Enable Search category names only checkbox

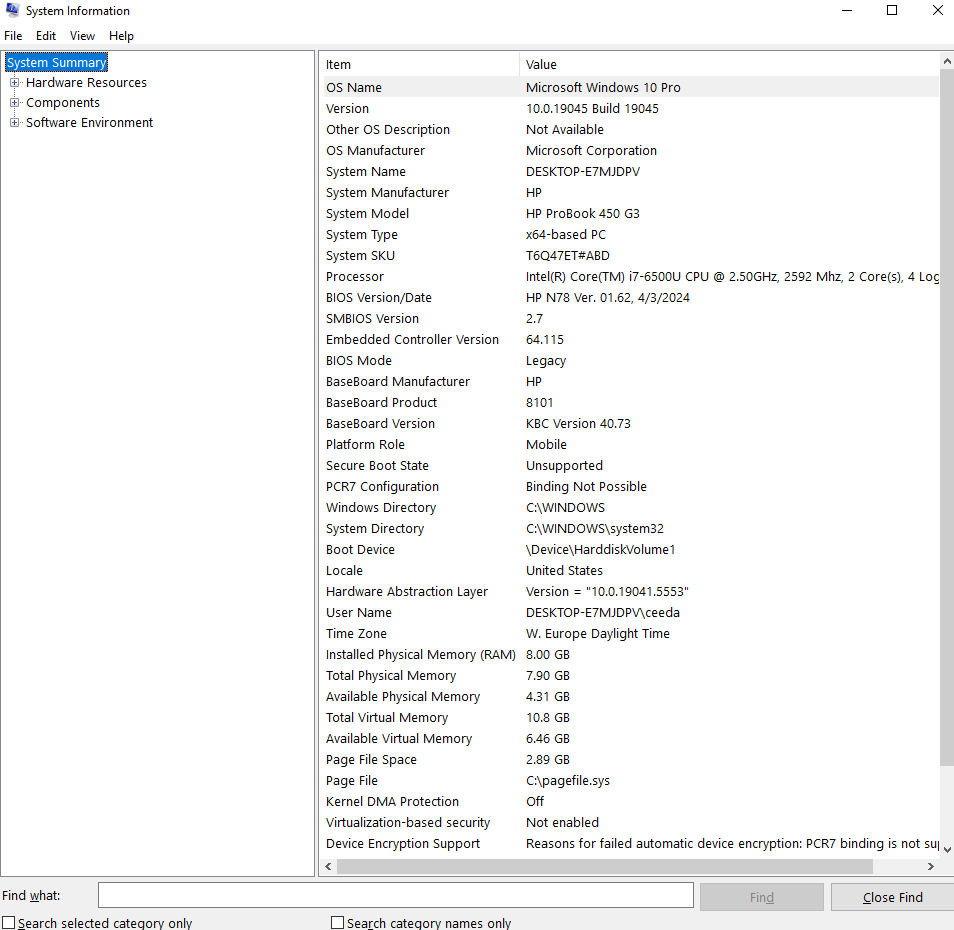pos(337,923)
